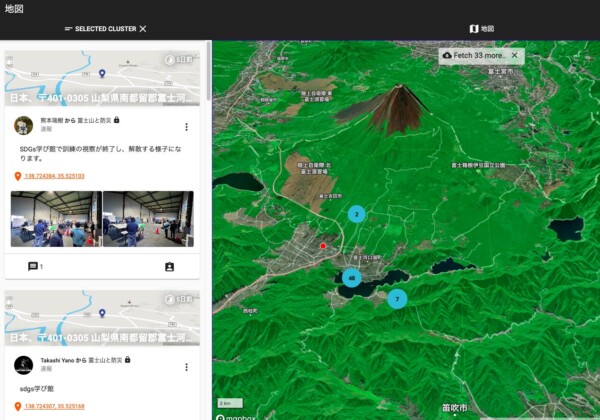The image size is (600, 420).
Task: Click Fetch 33 more button
Action: point(474,55)
